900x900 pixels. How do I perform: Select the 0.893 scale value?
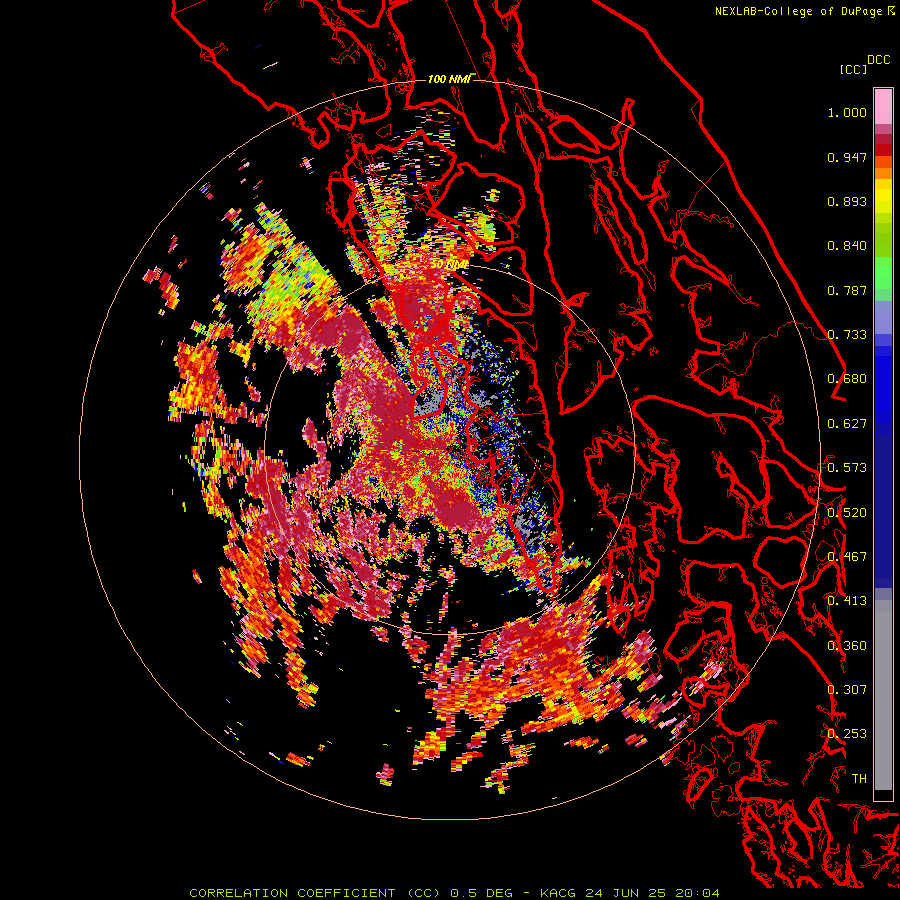pos(847,201)
